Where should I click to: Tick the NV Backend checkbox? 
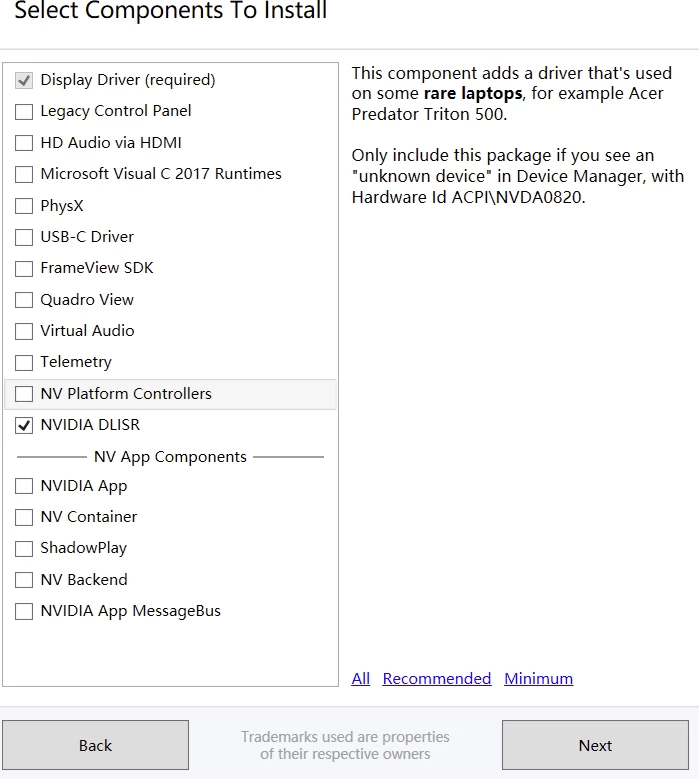24,580
